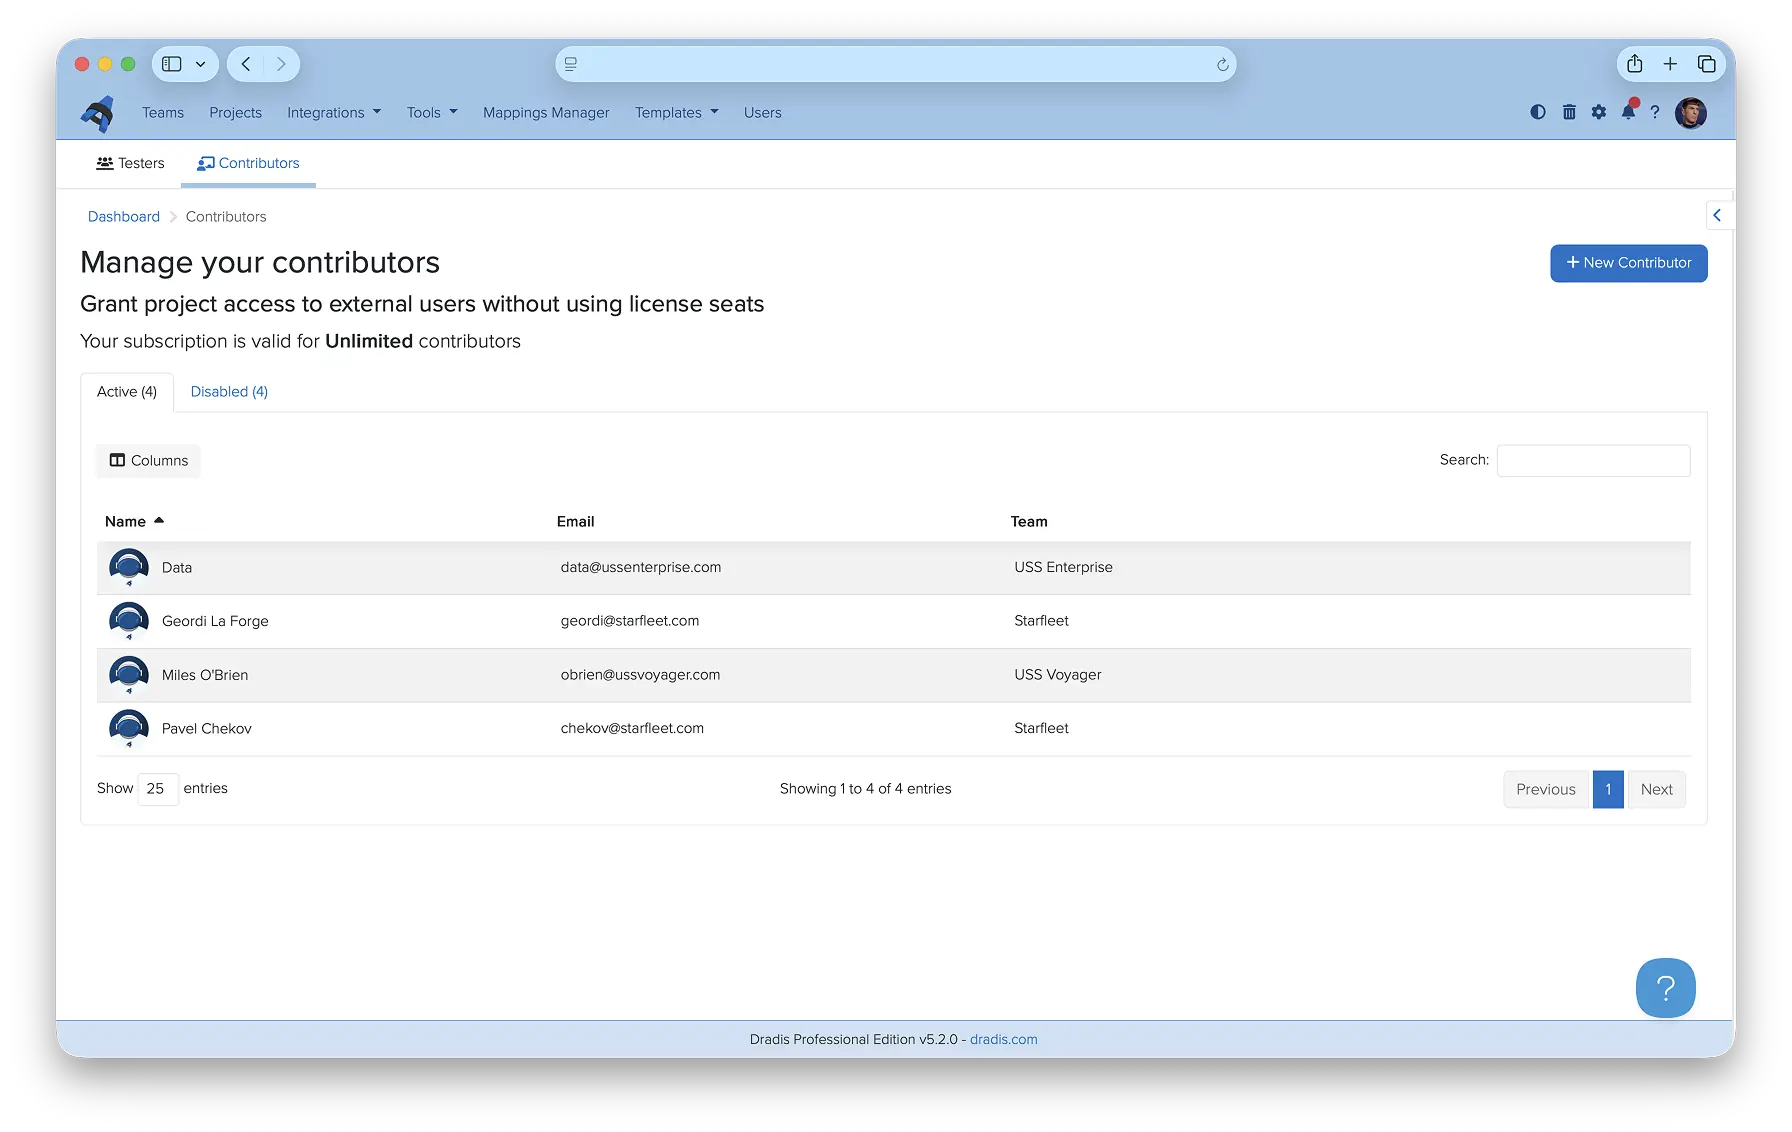
Task: Select the Active (4) tab
Action: (x=127, y=392)
